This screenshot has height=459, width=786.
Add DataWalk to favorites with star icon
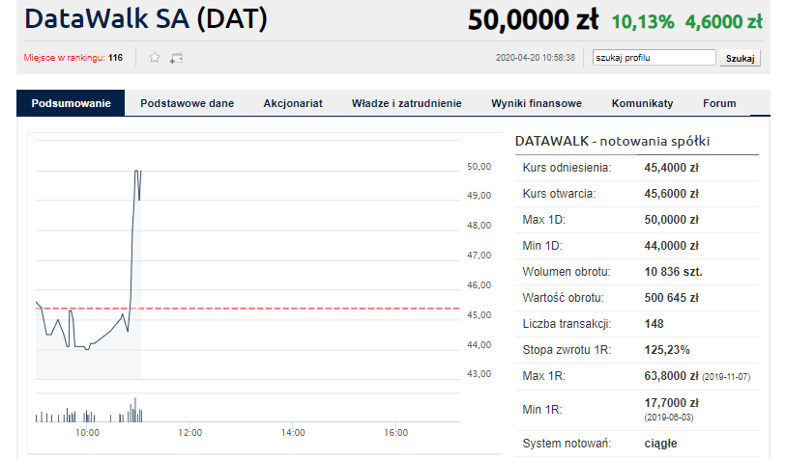(x=154, y=58)
